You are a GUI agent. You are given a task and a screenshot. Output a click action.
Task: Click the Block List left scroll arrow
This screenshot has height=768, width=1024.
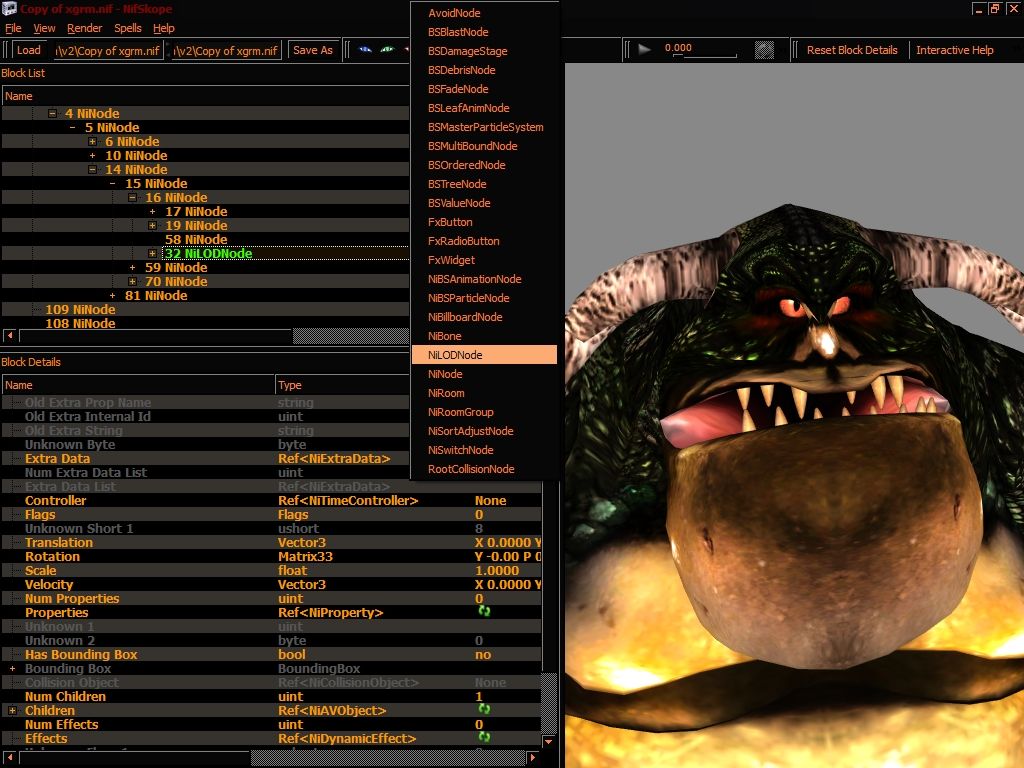pyautogui.click(x=9, y=336)
